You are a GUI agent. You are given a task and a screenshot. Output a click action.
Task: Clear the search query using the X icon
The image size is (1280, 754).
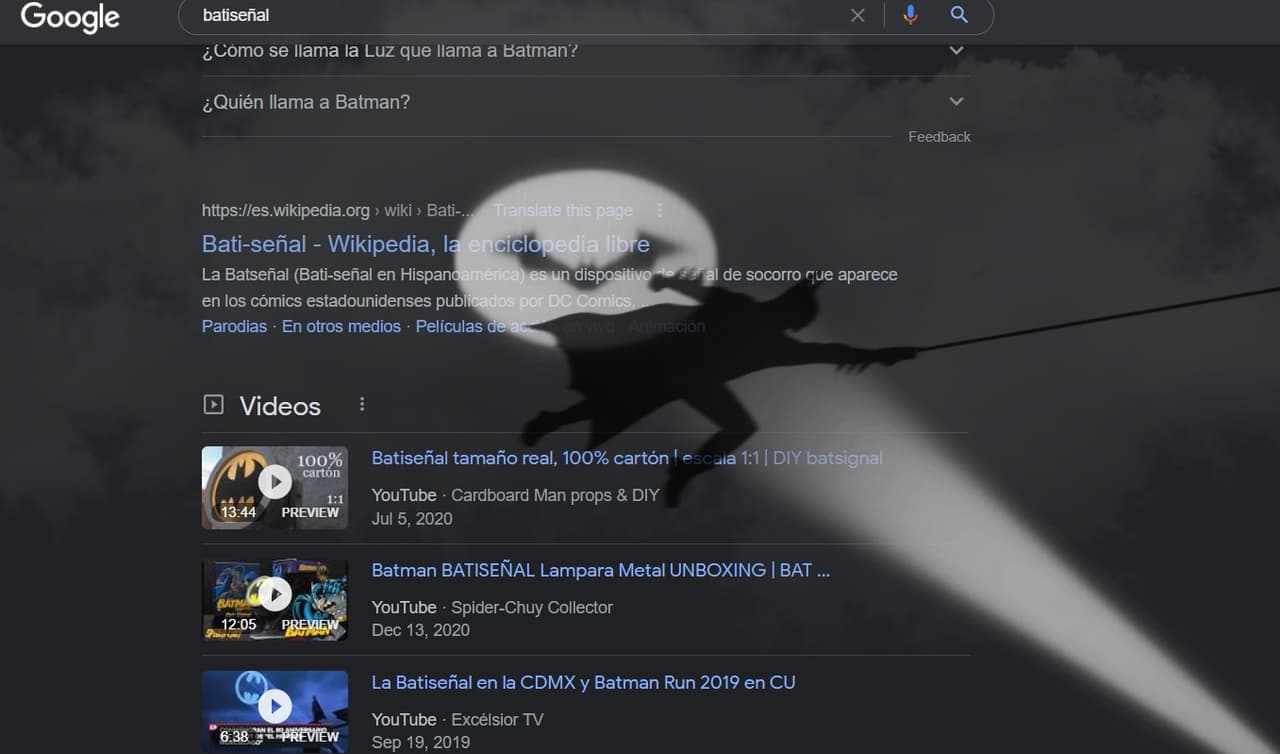(857, 15)
